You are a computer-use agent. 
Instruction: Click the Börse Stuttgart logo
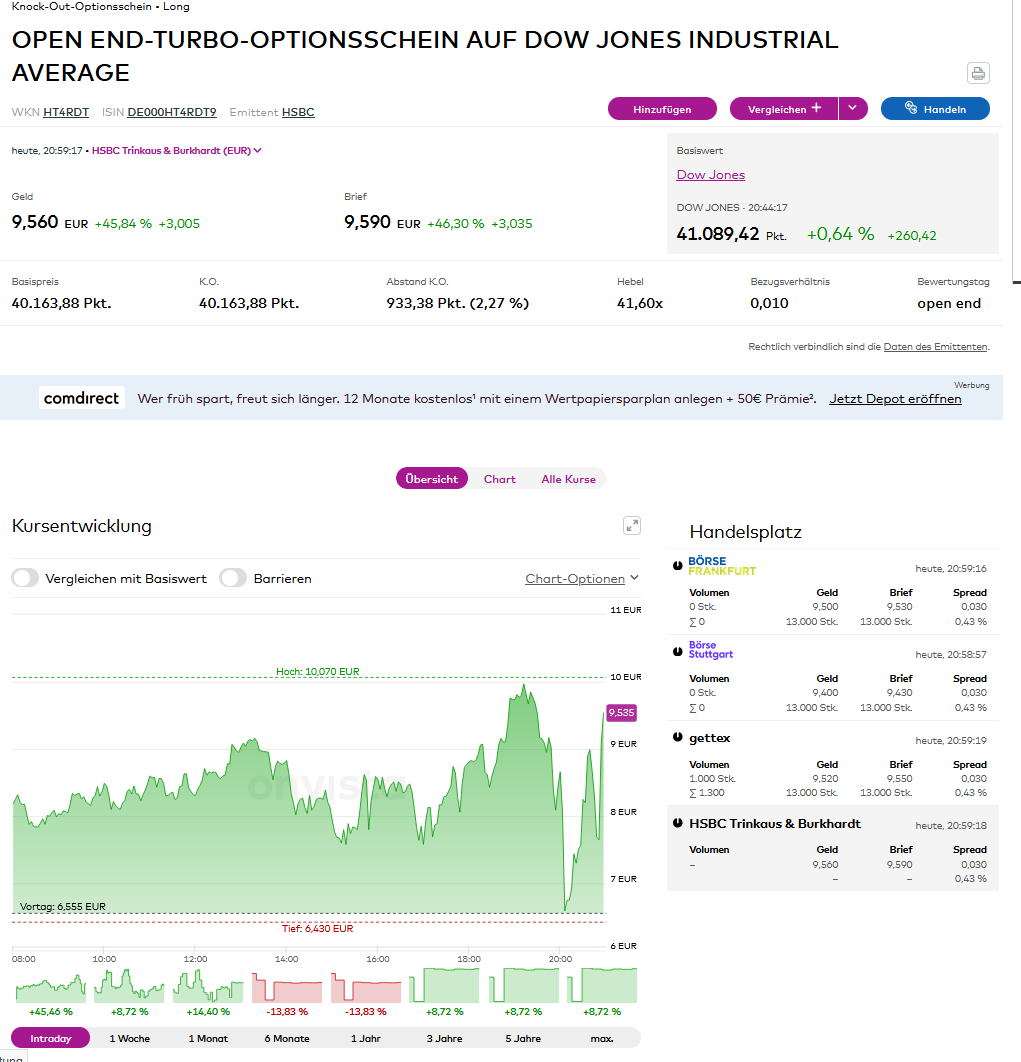(711, 650)
